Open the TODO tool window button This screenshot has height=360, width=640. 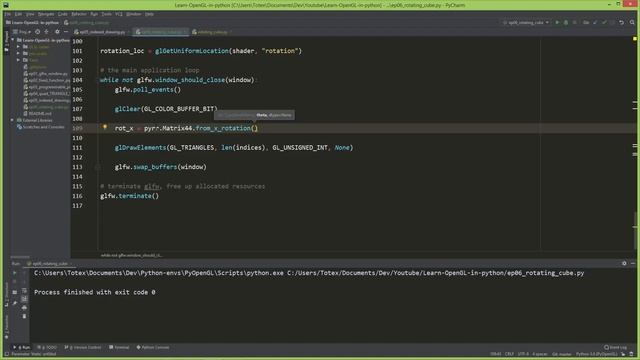coord(47,347)
